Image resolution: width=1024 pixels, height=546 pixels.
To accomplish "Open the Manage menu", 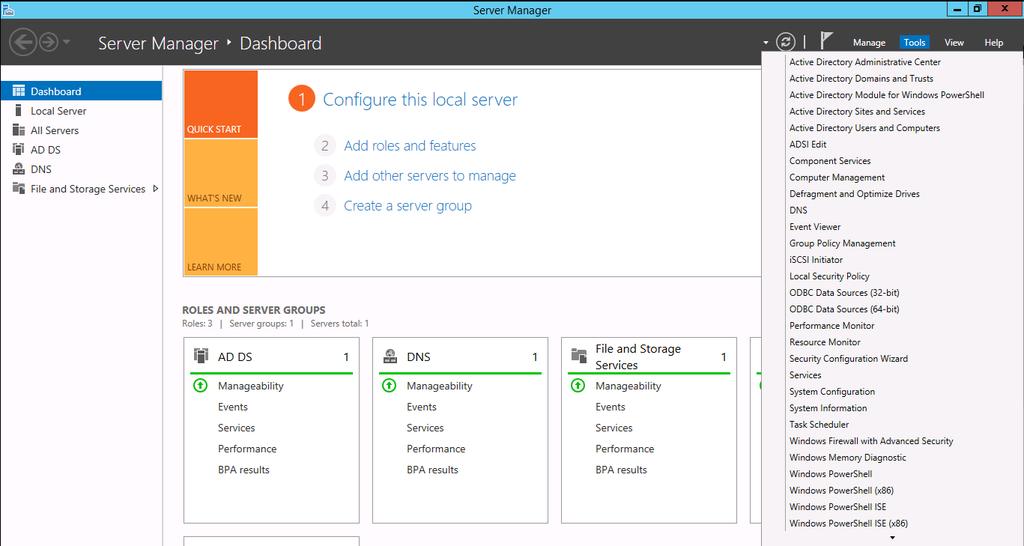I will (869, 42).
